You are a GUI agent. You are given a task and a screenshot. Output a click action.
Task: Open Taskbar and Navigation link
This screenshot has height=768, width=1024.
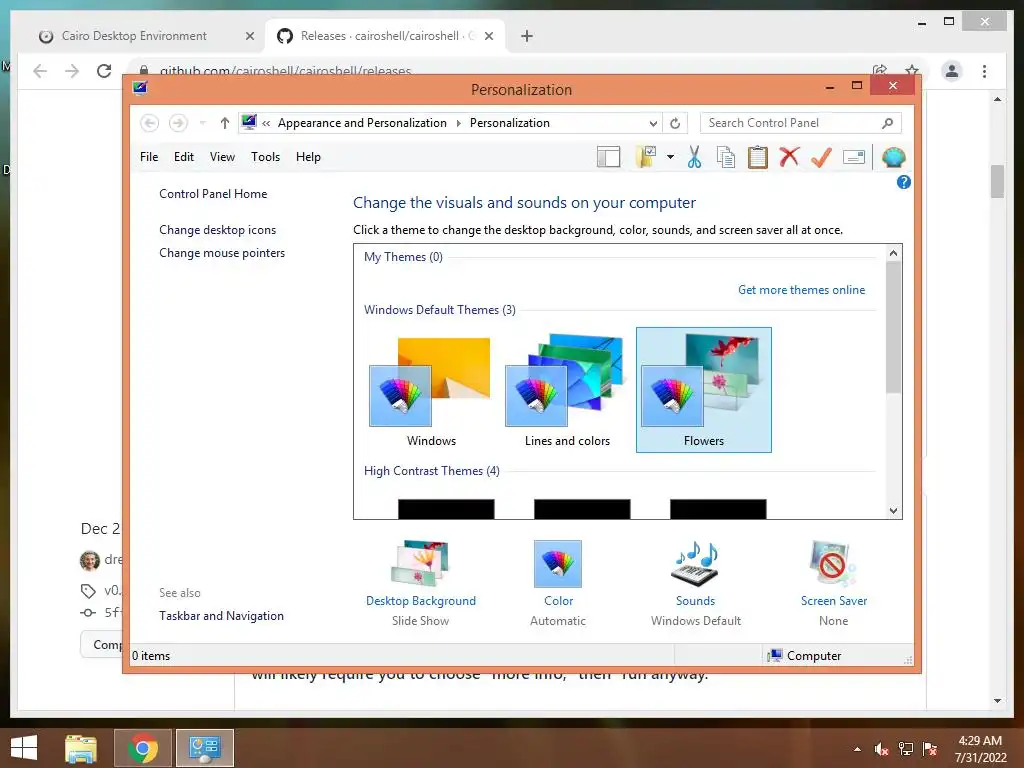click(x=221, y=616)
